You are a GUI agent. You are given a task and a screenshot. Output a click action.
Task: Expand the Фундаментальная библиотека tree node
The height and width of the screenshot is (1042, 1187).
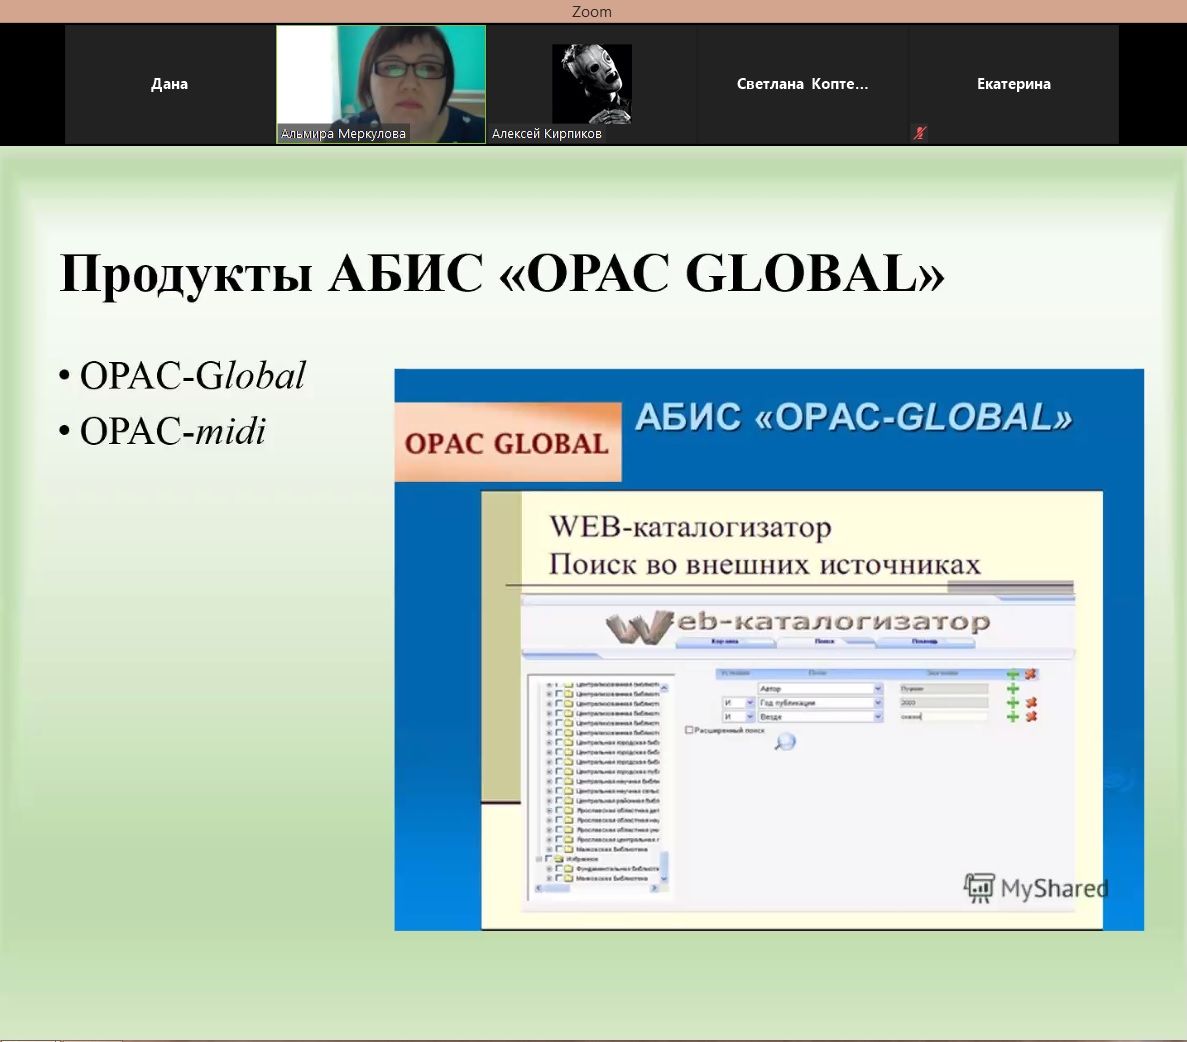coord(549,869)
